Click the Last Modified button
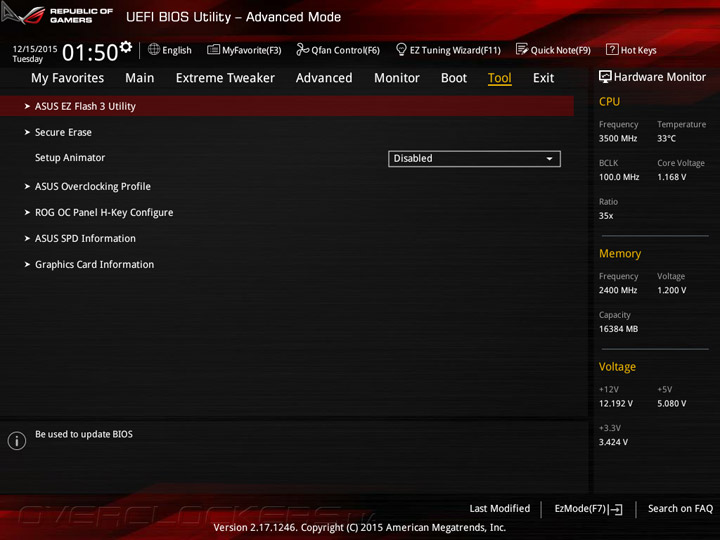 point(500,508)
